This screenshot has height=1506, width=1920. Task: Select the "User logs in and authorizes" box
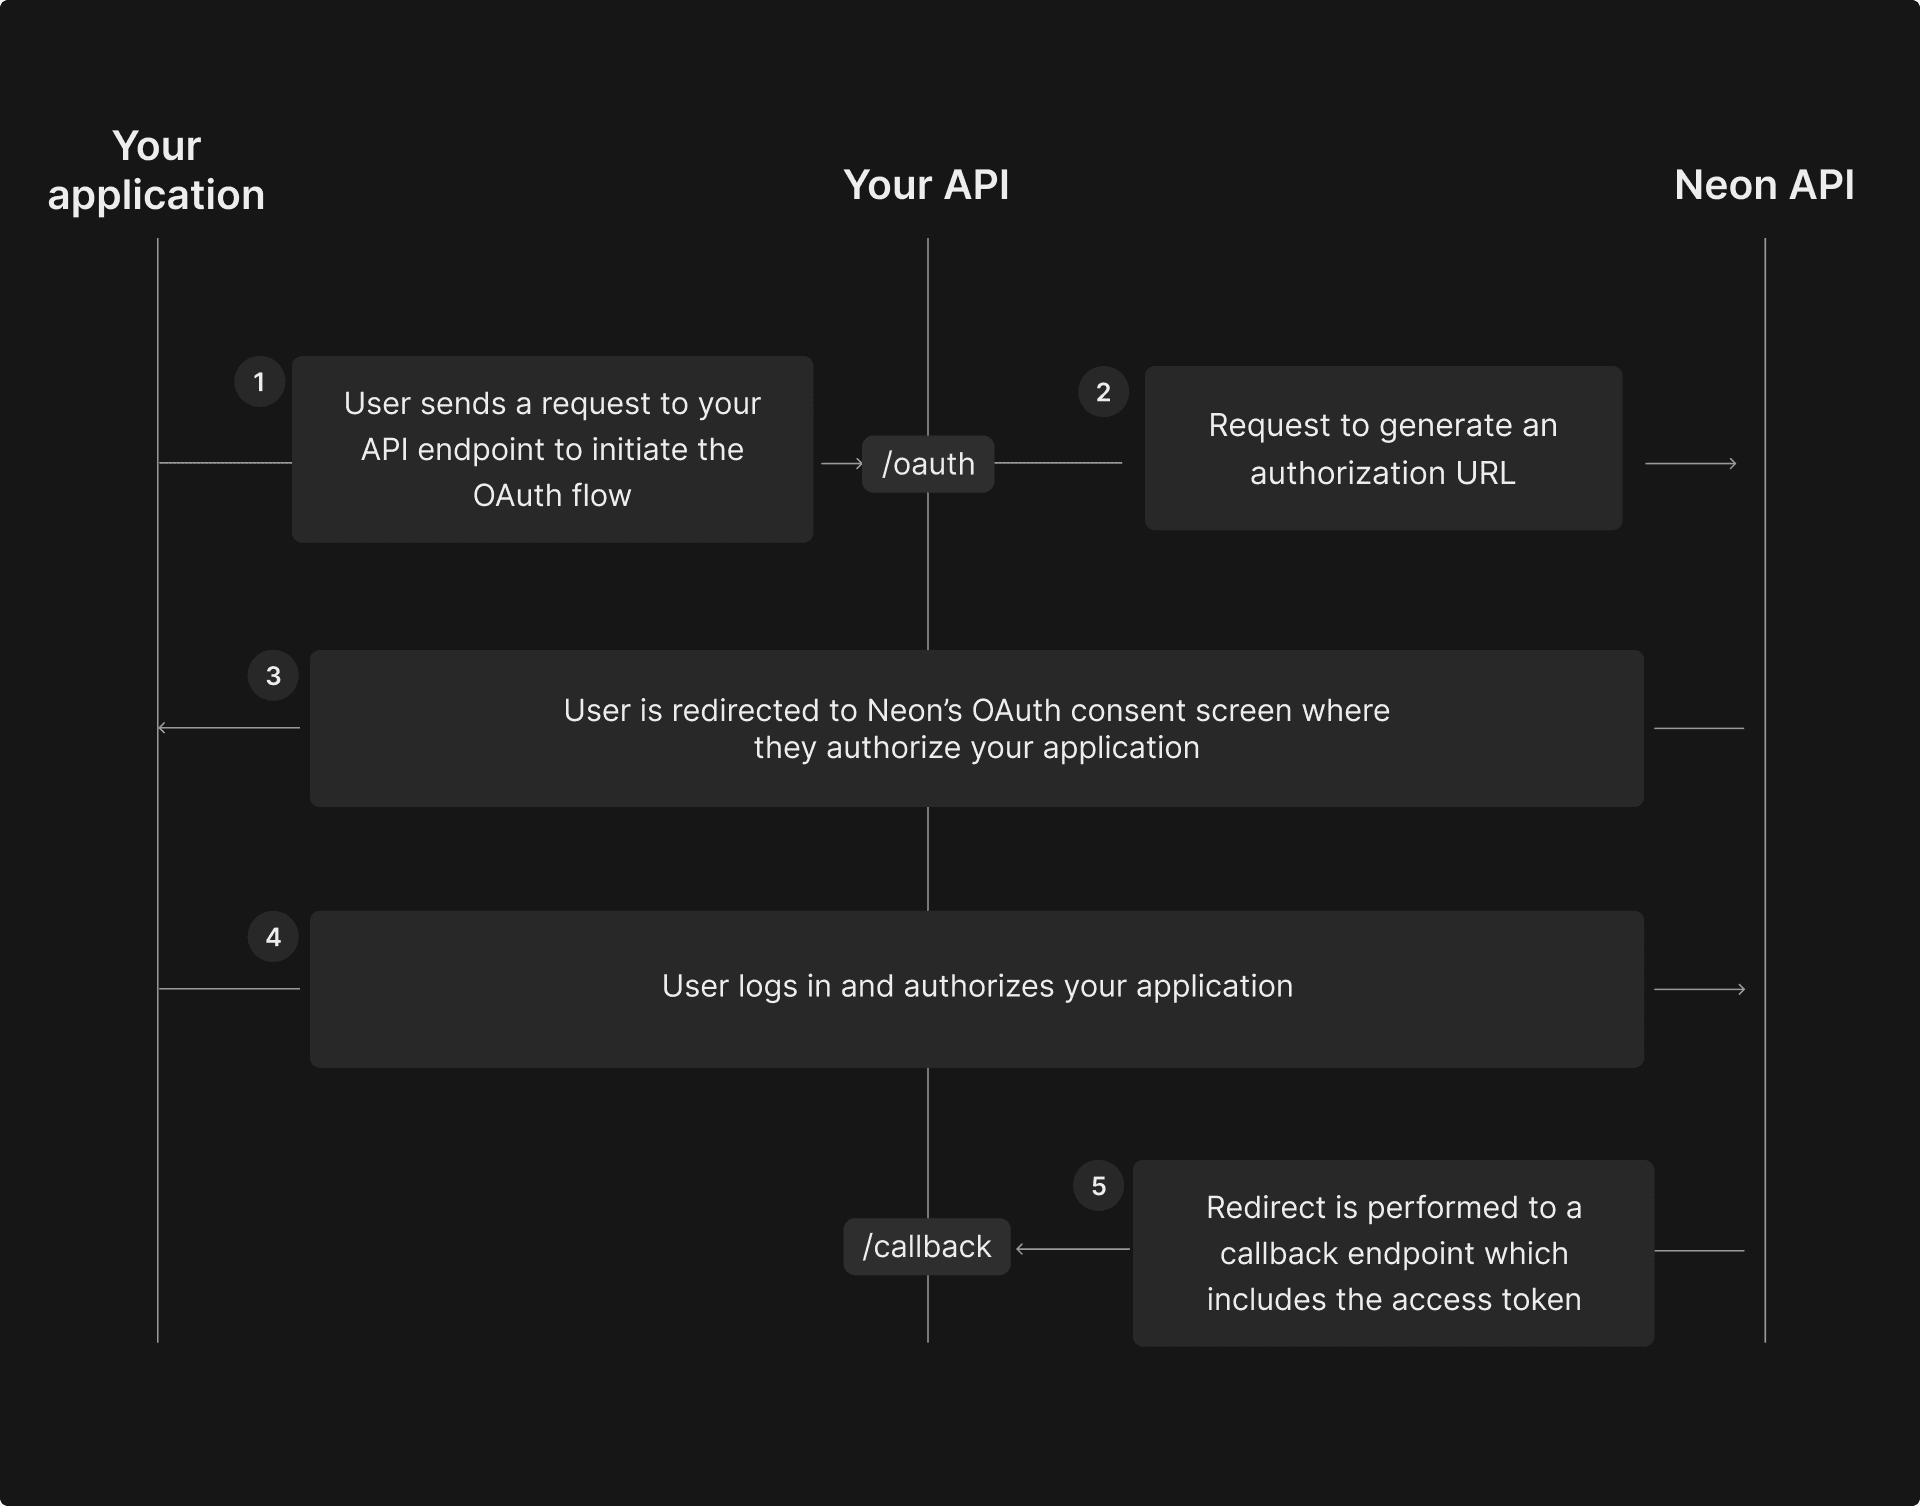pyautogui.click(x=976, y=988)
